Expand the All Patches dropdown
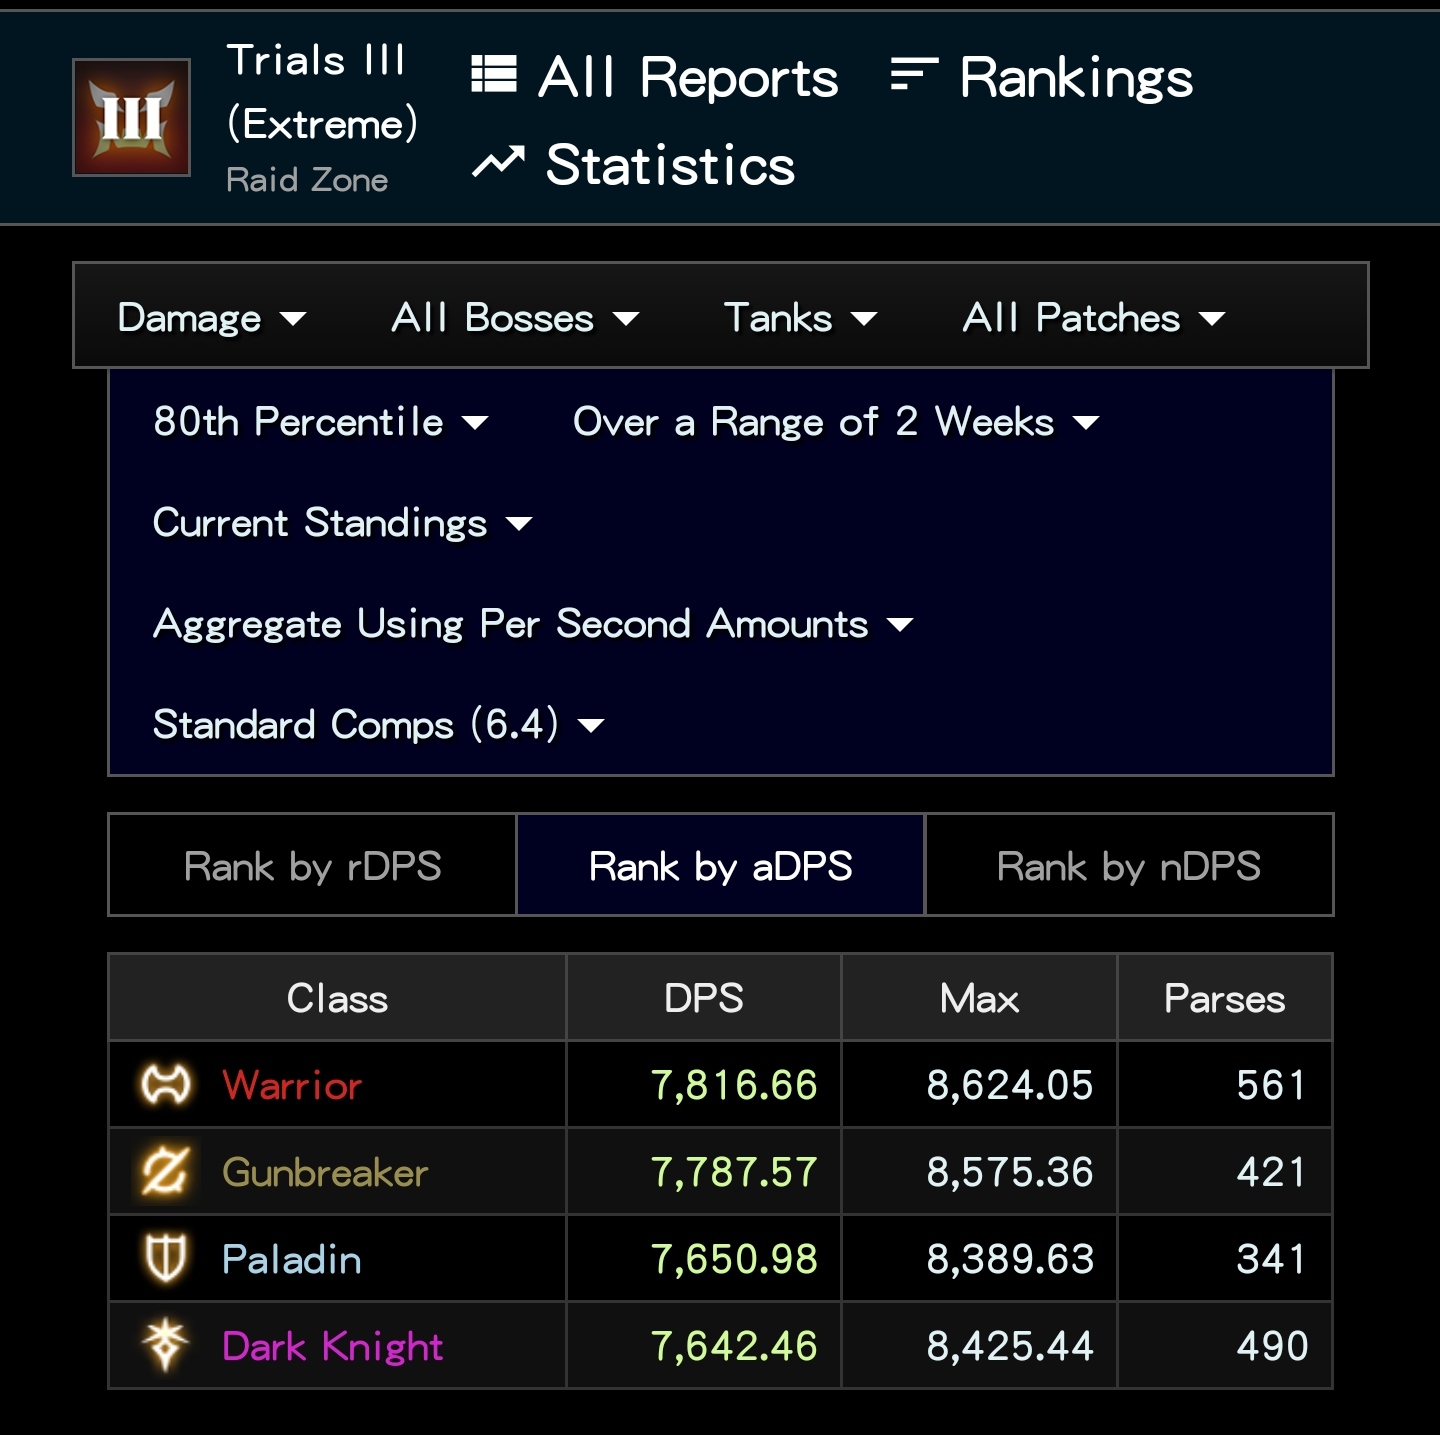 pos(1093,318)
